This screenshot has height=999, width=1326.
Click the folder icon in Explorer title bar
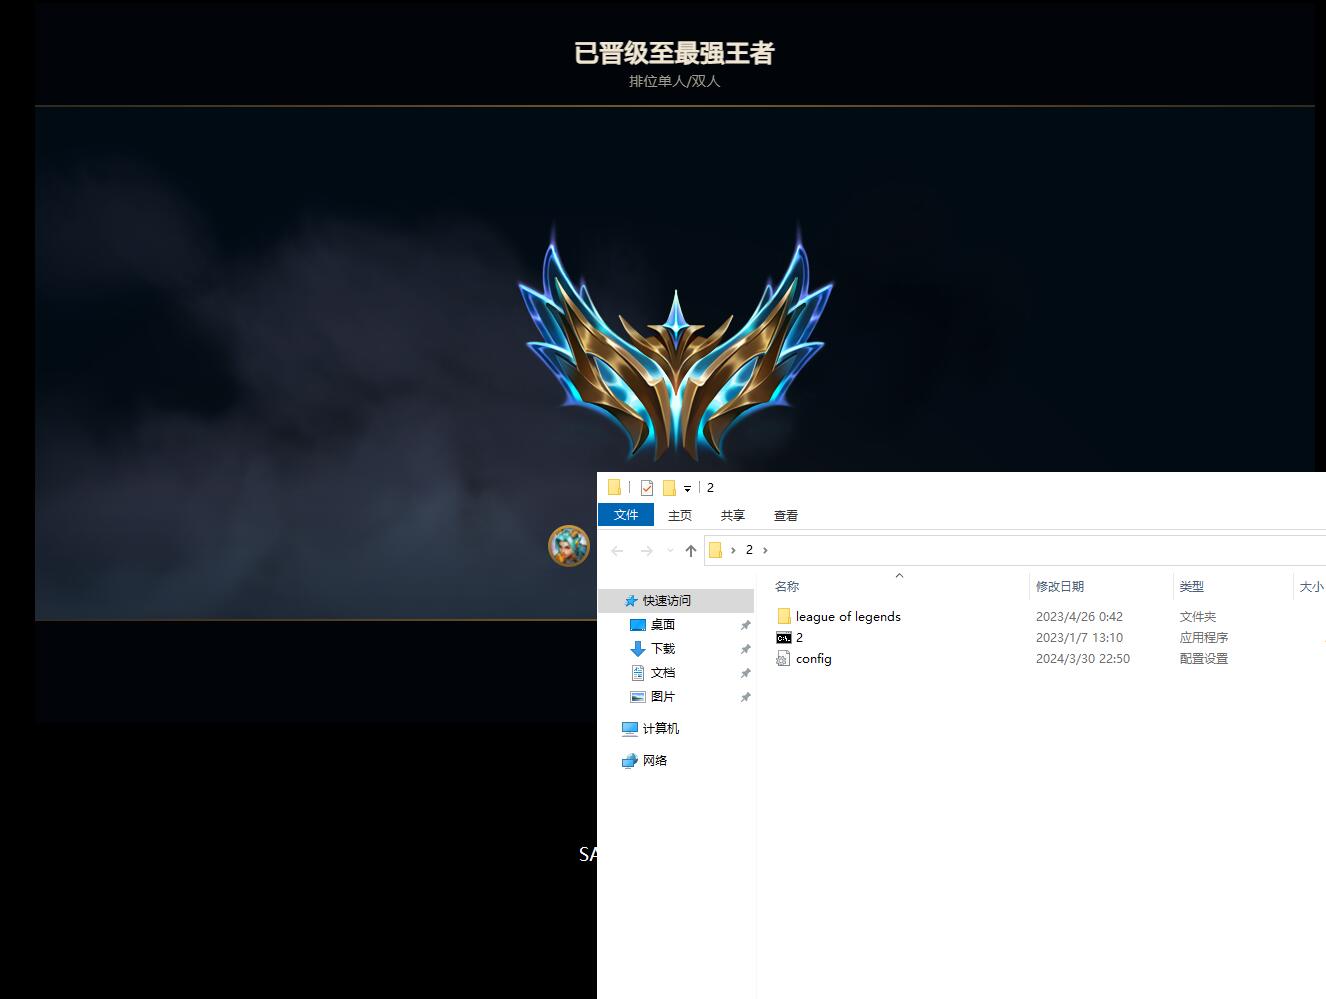[614, 487]
